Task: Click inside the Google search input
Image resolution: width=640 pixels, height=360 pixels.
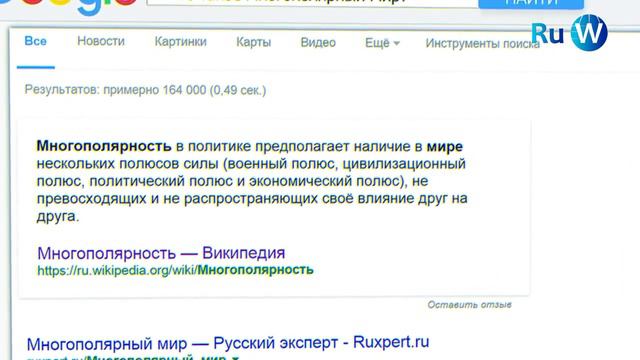Action: click(312, 2)
